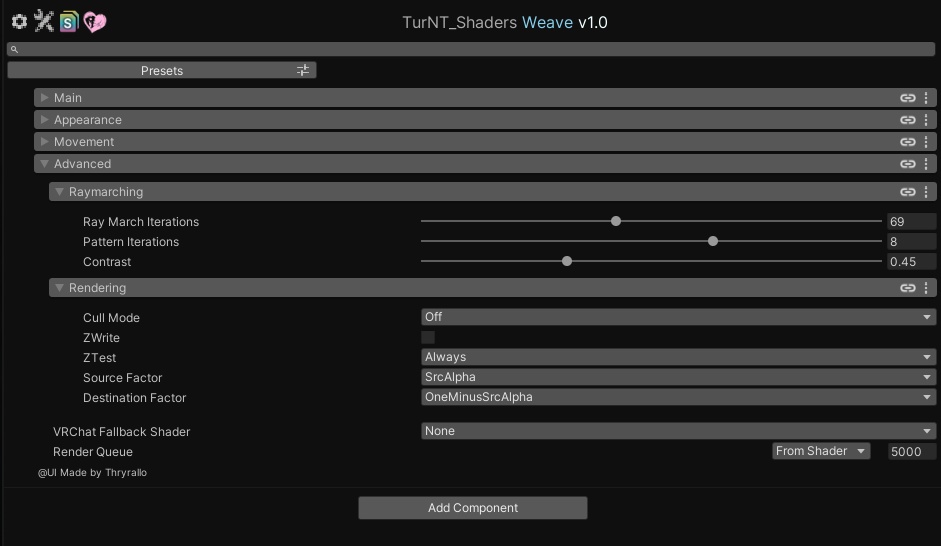Open three-dot menu on Main row
The width and height of the screenshot is (941, 546).
[x=926, y=98]
